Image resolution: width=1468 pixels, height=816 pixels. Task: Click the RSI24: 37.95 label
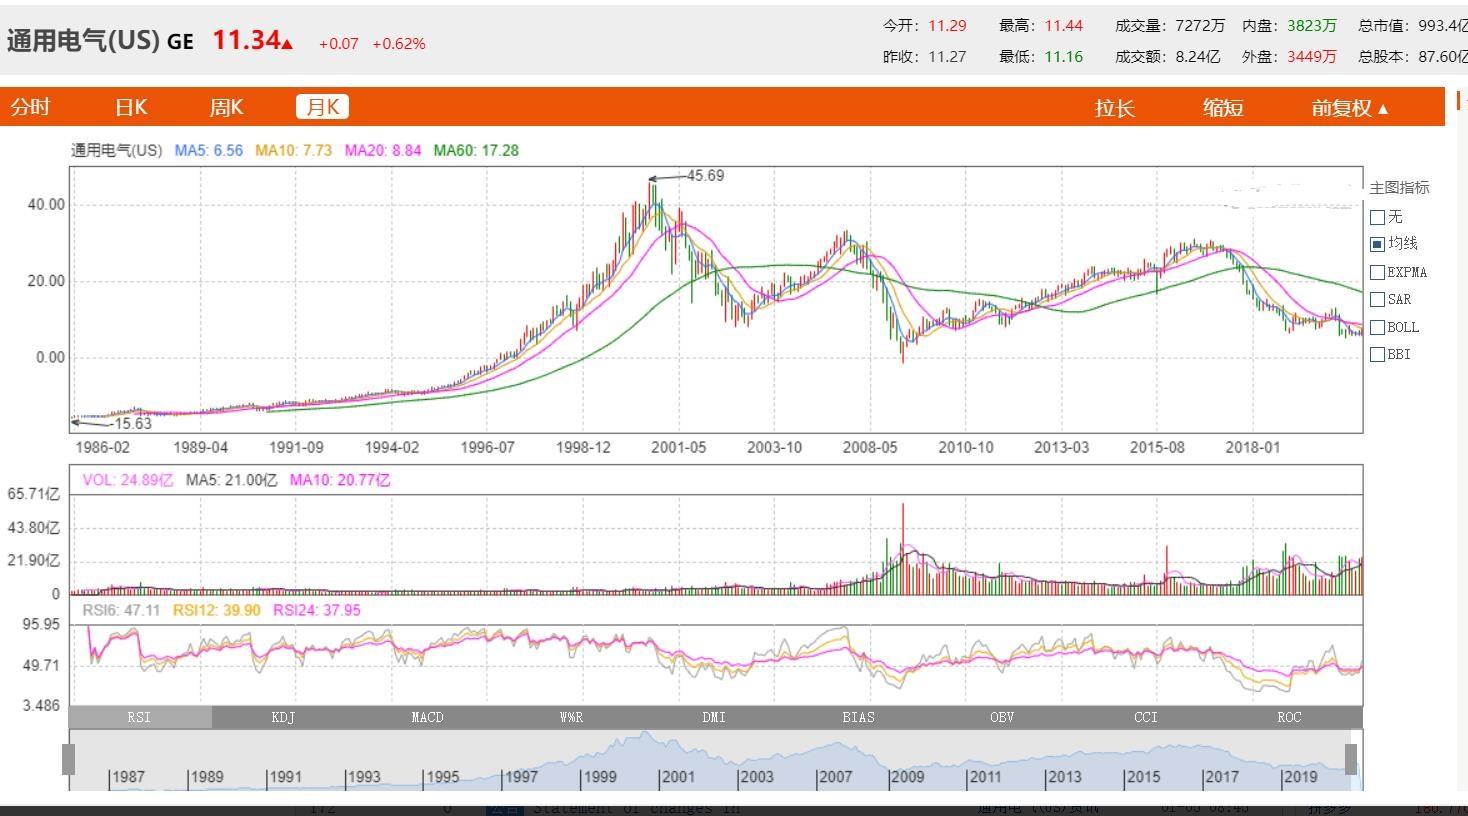317,610
